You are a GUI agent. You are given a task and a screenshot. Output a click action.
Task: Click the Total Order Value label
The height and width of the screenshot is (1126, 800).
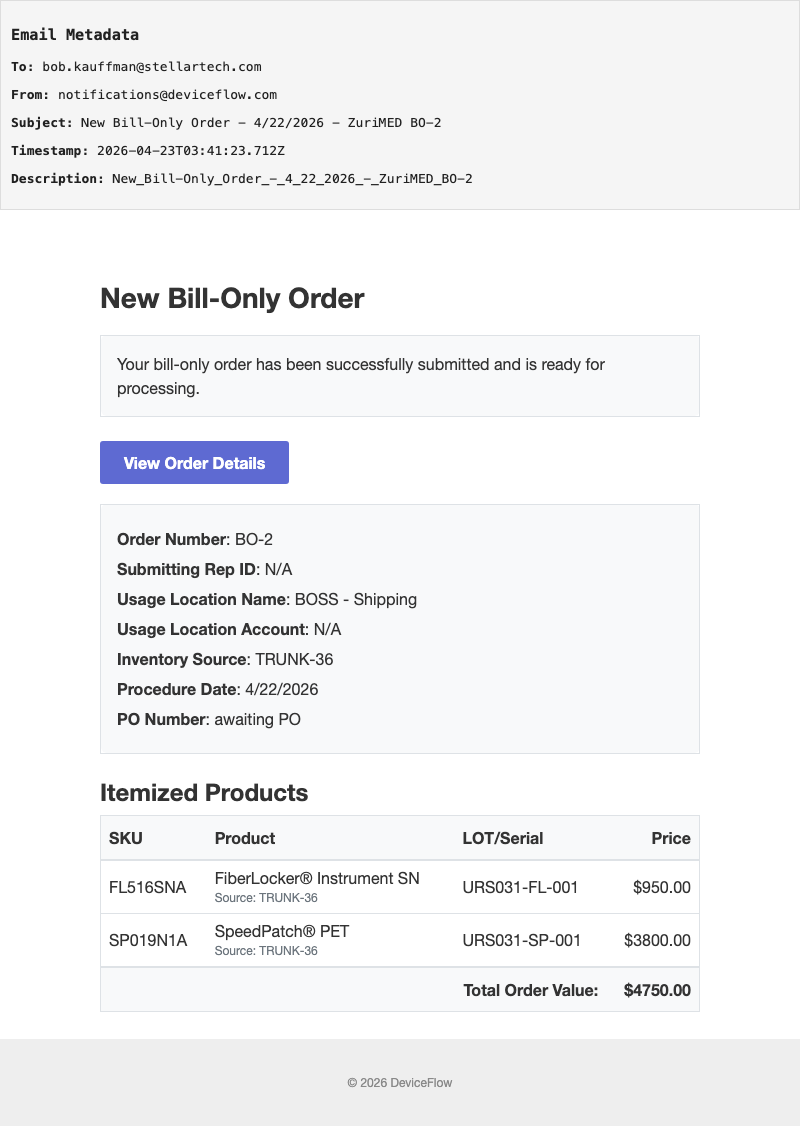pyautogui.click(x=531, y=990)
